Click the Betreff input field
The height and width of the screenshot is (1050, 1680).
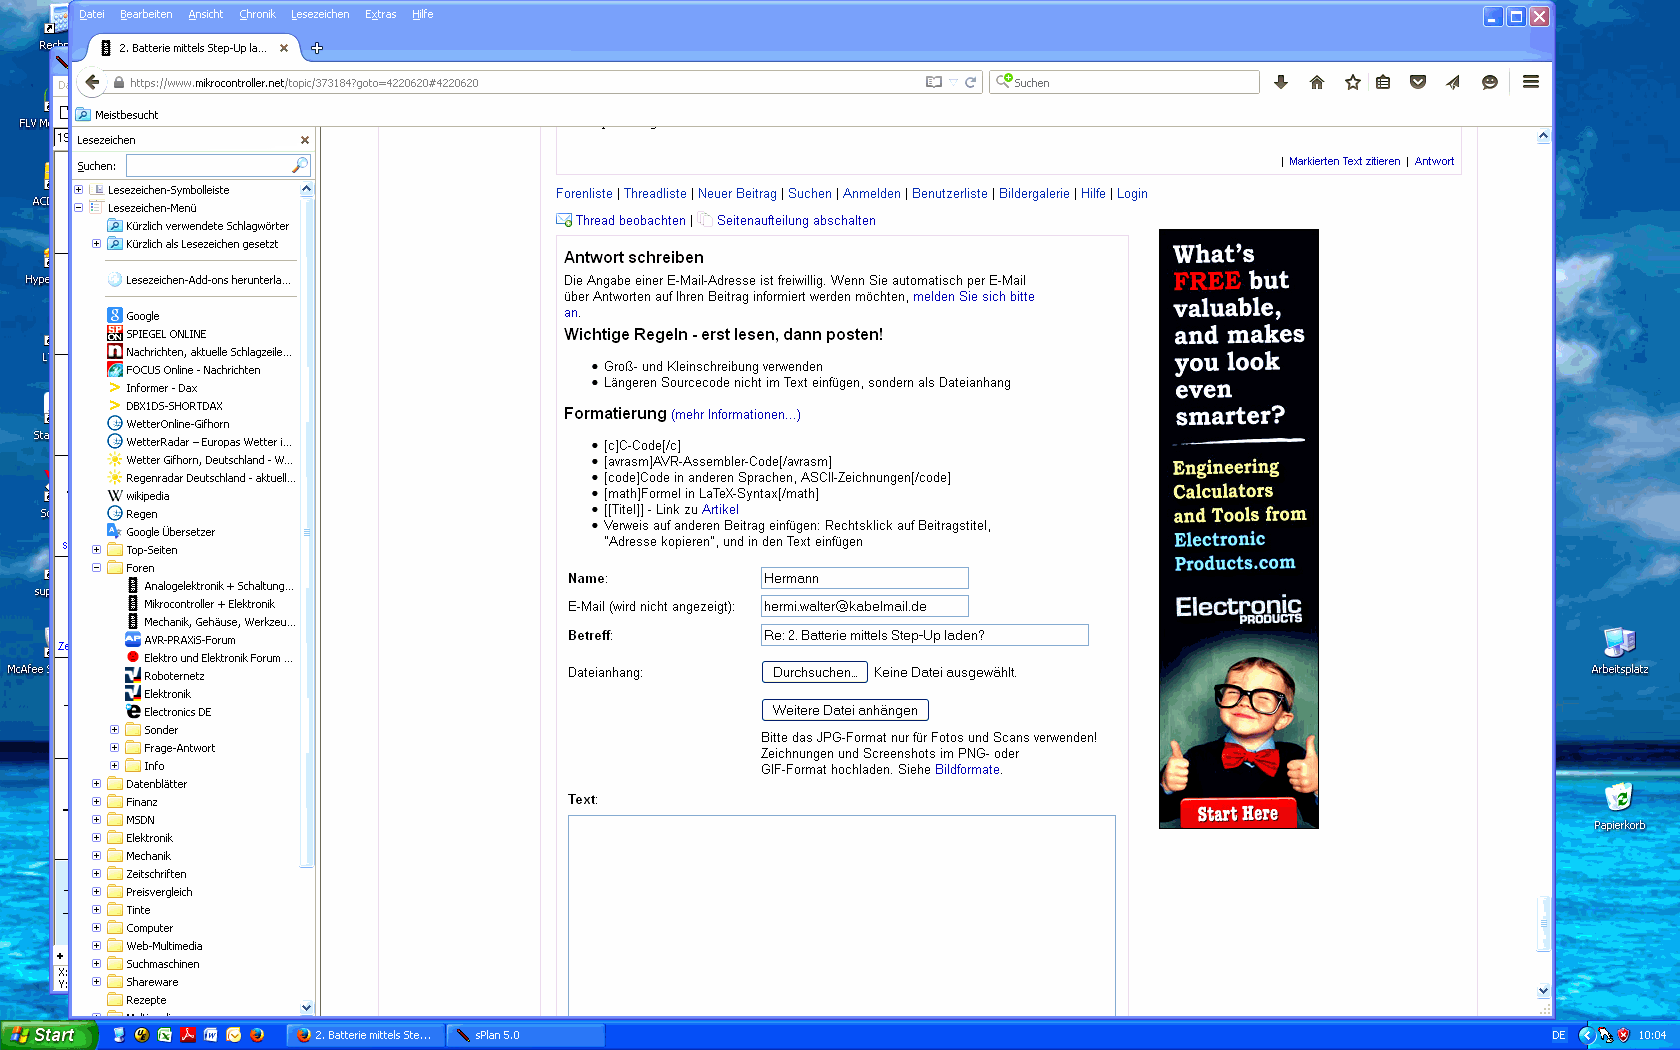click(925, 635)
